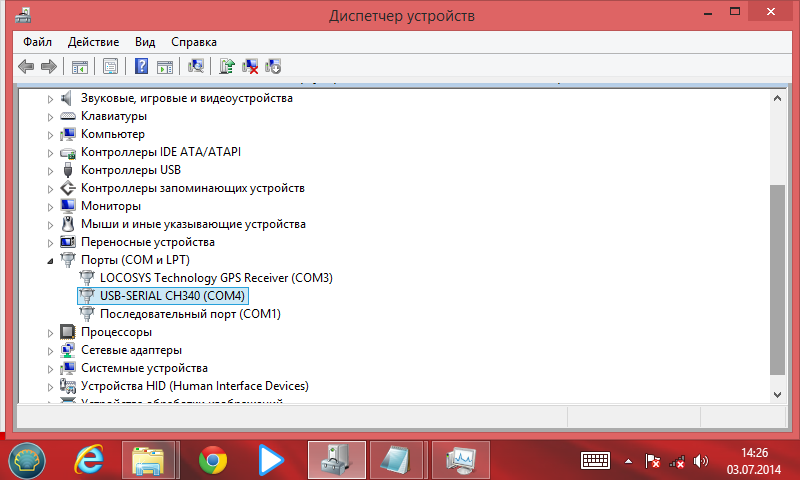Expand the Системные устройства node
Image resolution: width=800 pixels, height=480 pixels.
[x=50, y=369]
